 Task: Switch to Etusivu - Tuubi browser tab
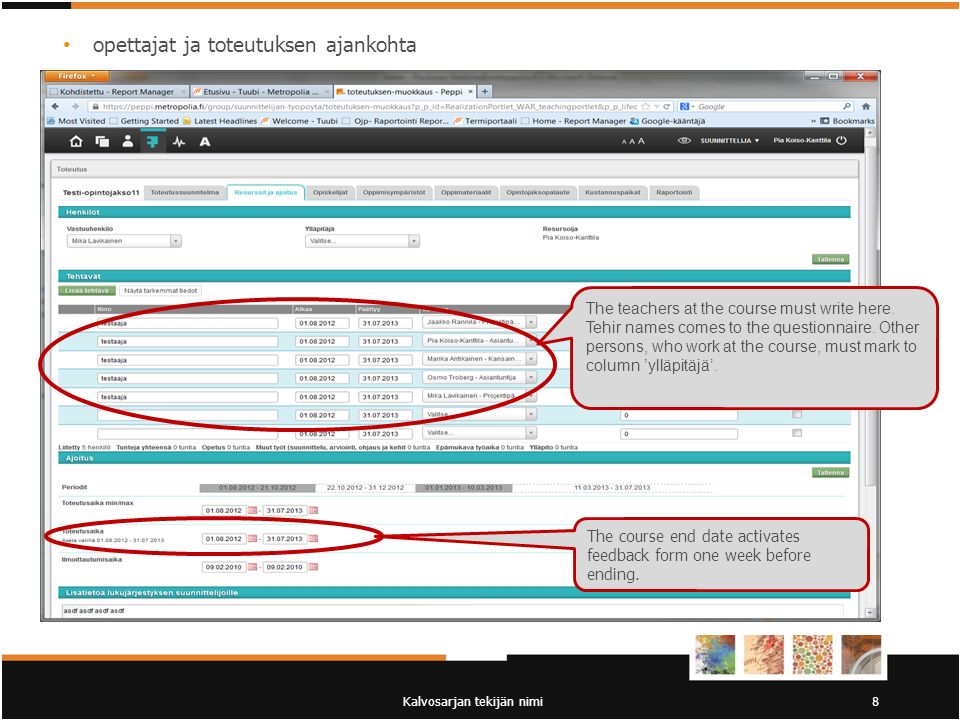click(x=261, y=91)
